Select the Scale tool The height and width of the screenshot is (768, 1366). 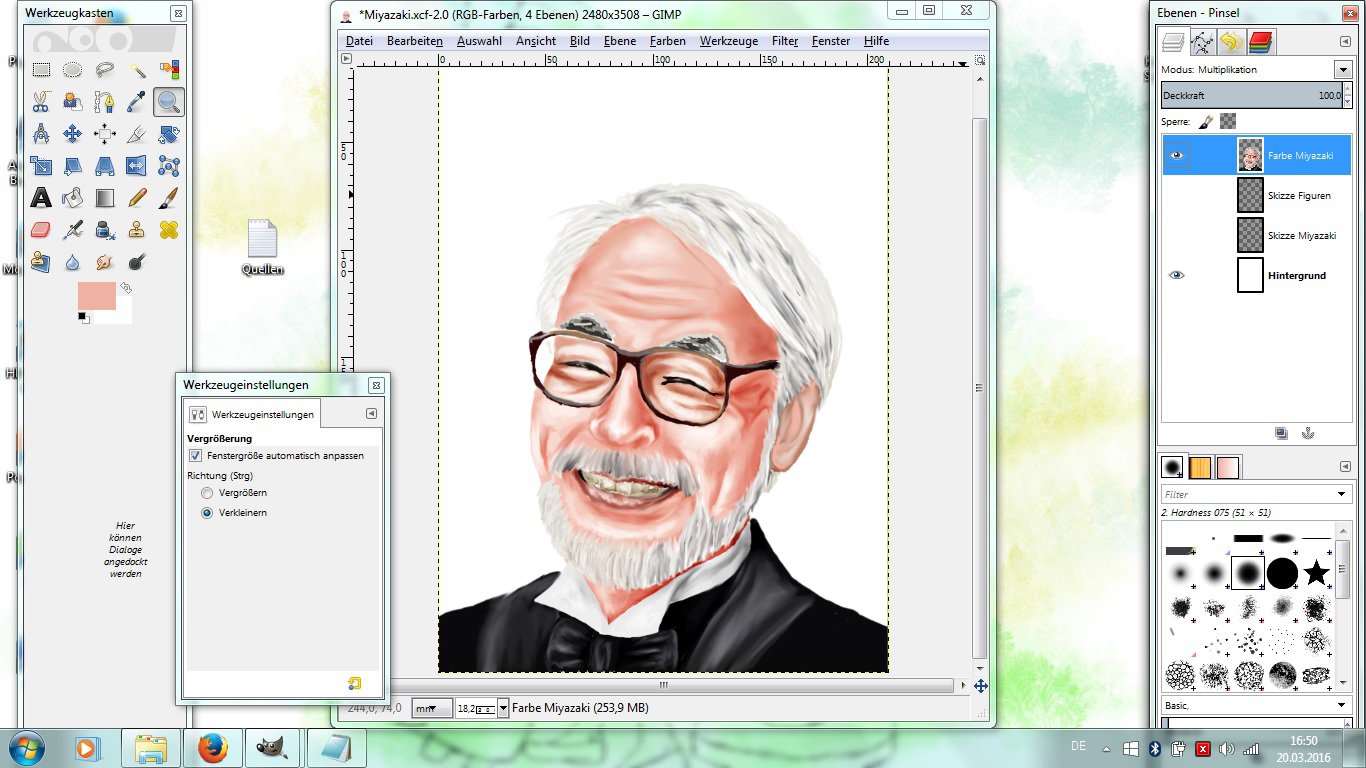coord(41,166)
